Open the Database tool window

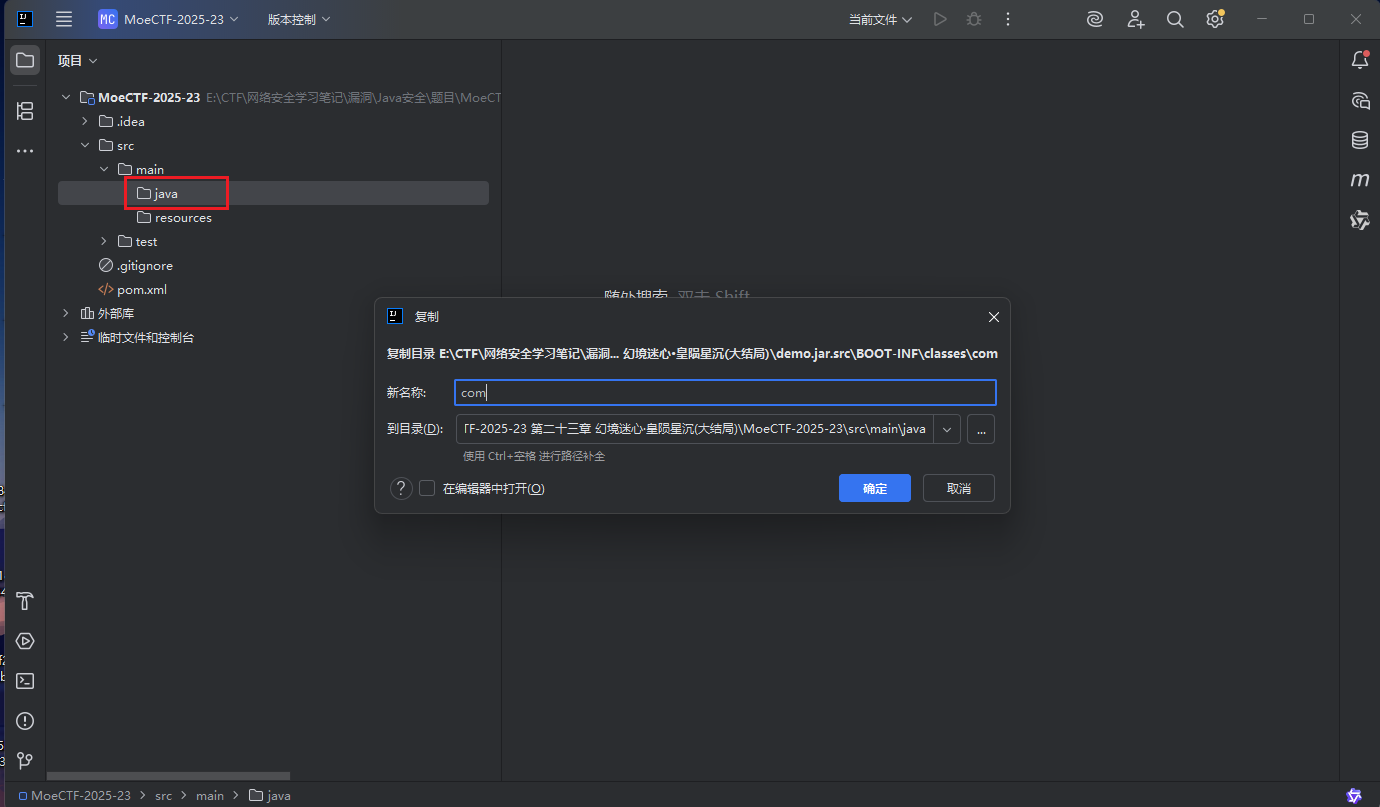click(x=1359, y=140)
